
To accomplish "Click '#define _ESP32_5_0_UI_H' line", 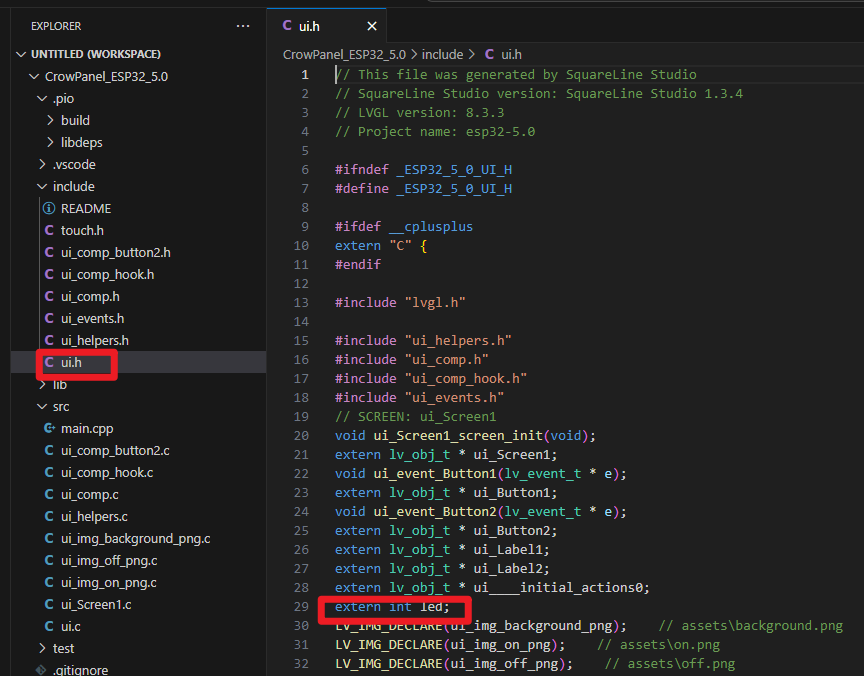I will click(x=423, y=188).
